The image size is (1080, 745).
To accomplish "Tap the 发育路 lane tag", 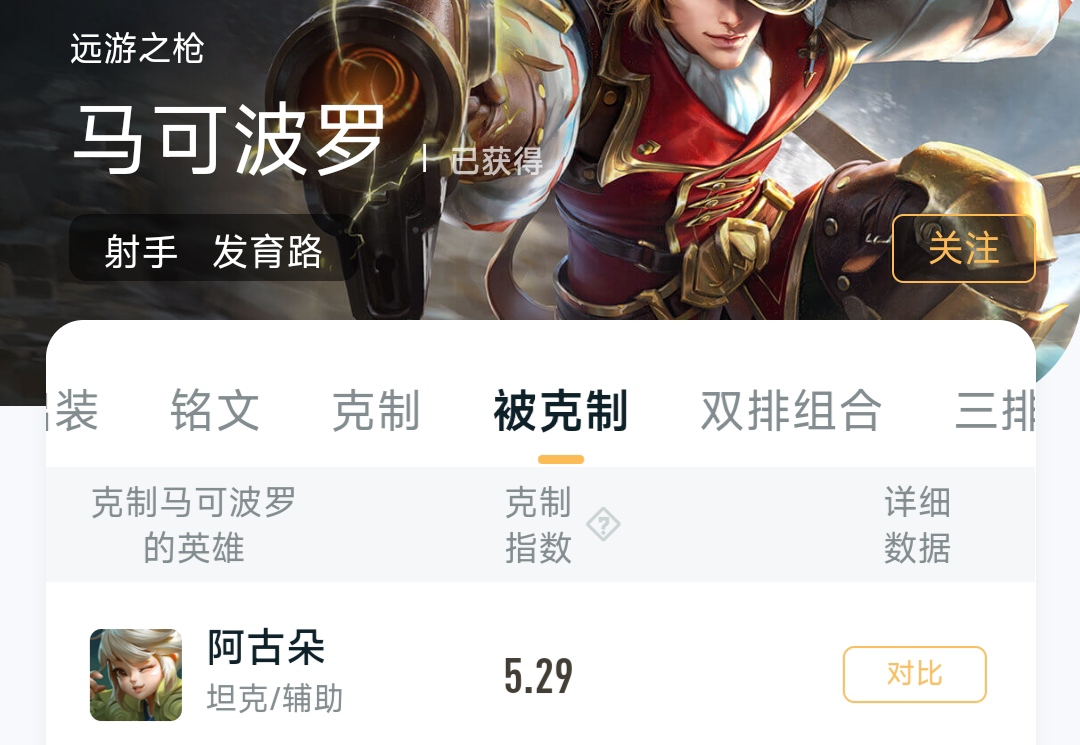I will pos(267,251).
